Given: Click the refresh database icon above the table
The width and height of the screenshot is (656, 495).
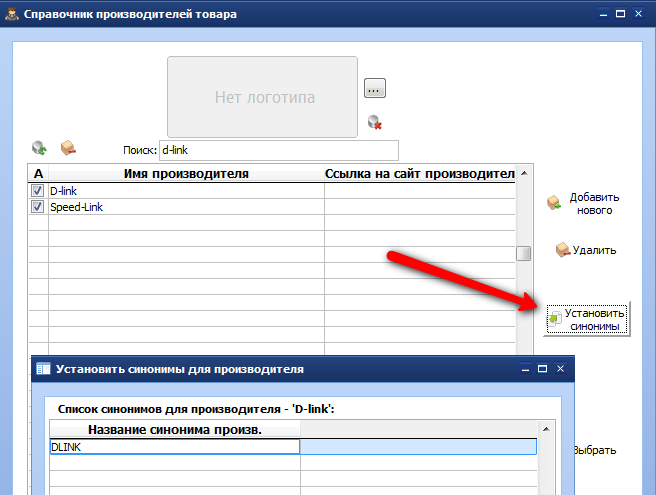Looking at the screenshot, I should click(x=39, y=148).
